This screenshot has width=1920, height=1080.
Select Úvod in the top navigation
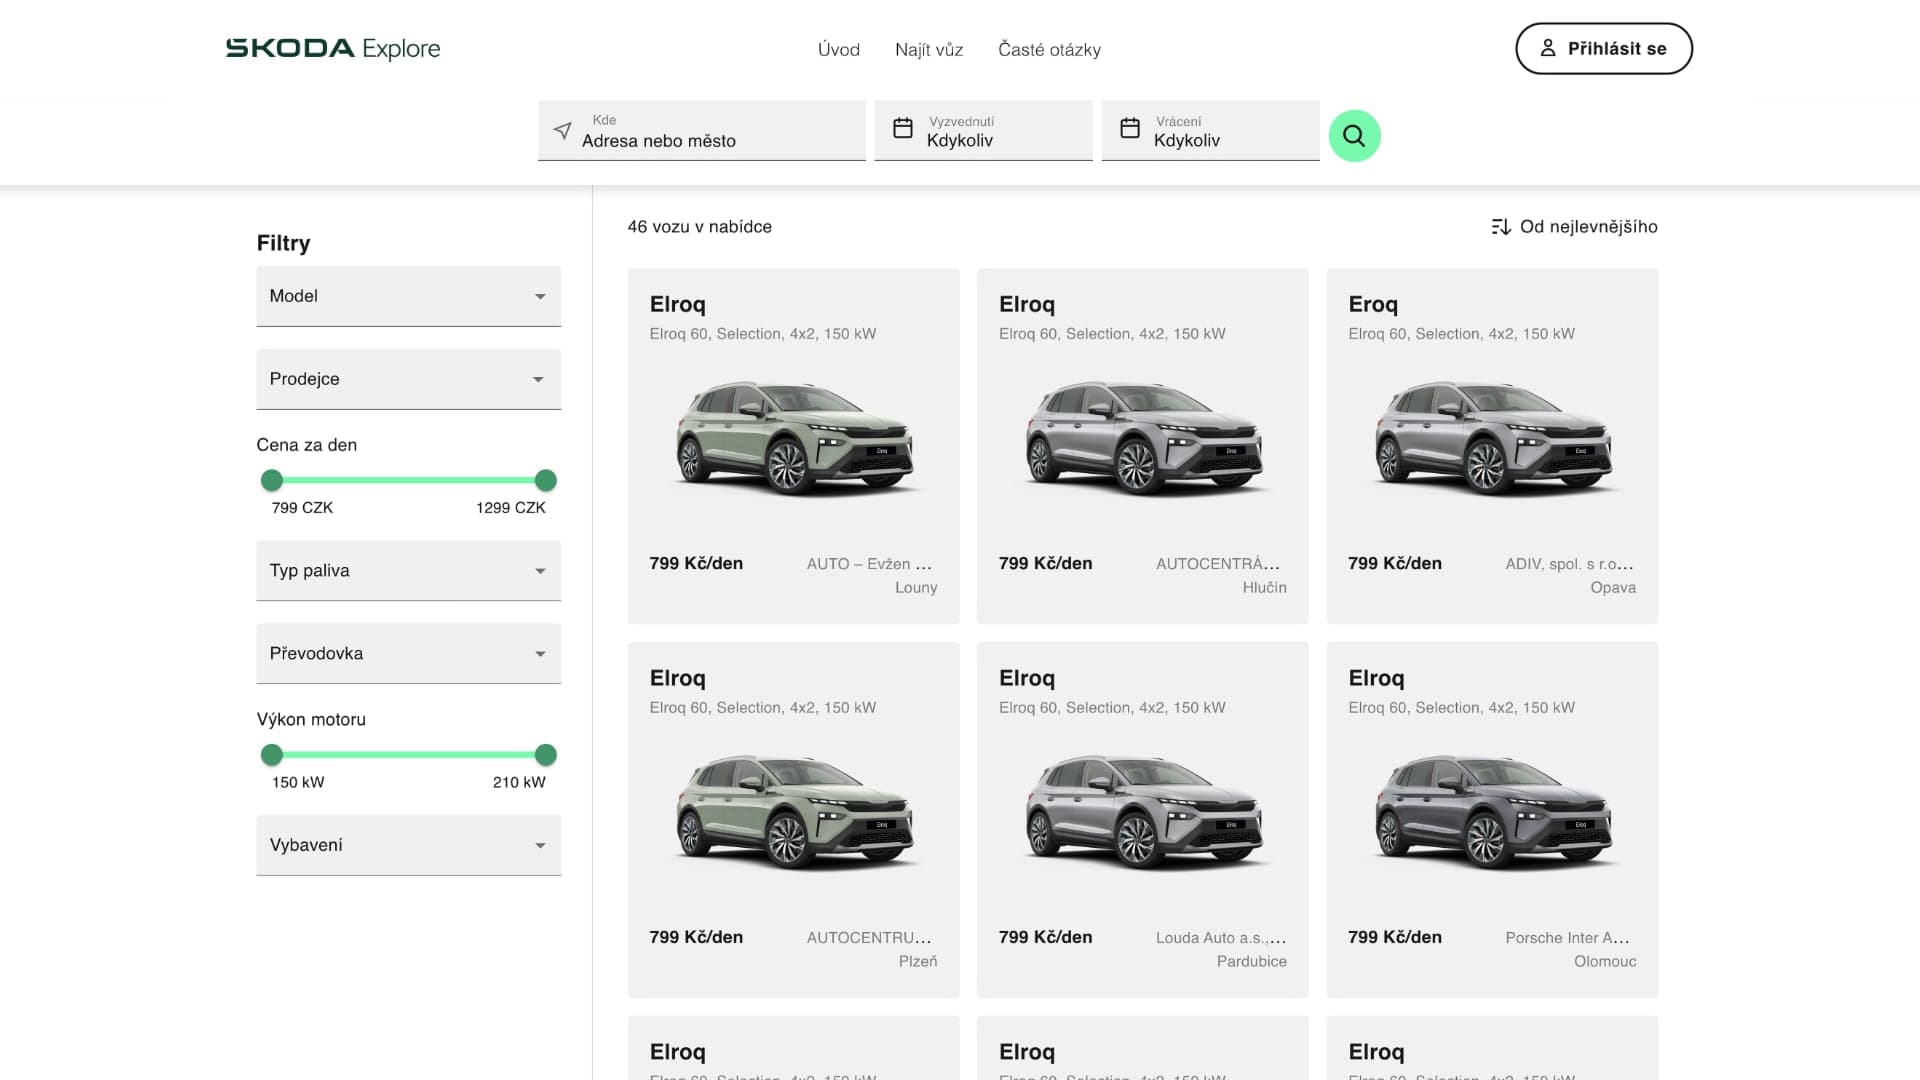click(839, 49)
